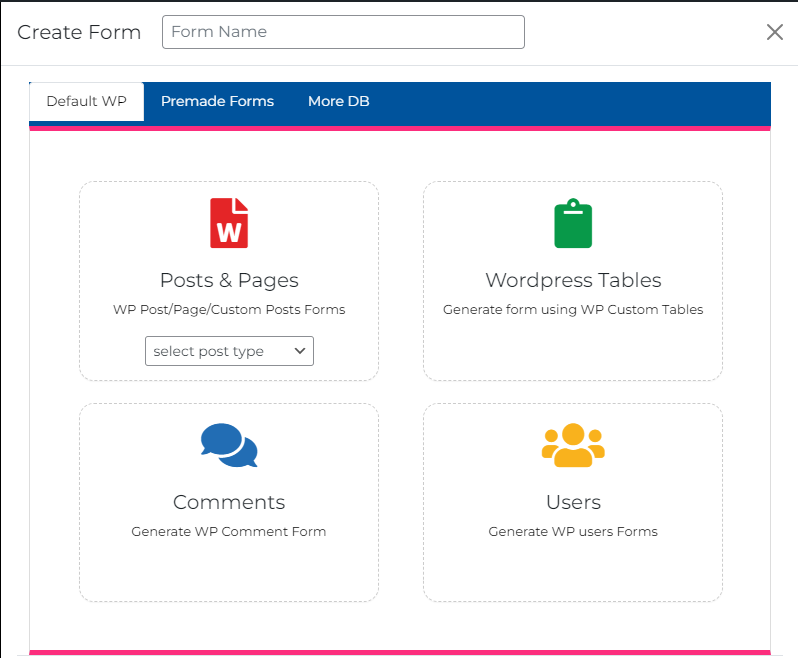Image resolution: width=798 pixels, height=658 pixels.
Task: Focus the Form Name input field
Action: click(343, 32)
